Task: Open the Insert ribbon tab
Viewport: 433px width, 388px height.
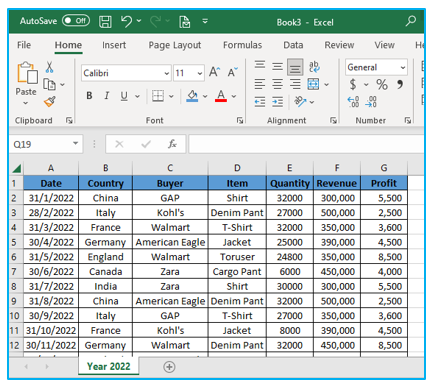Action: click(114, 45)
